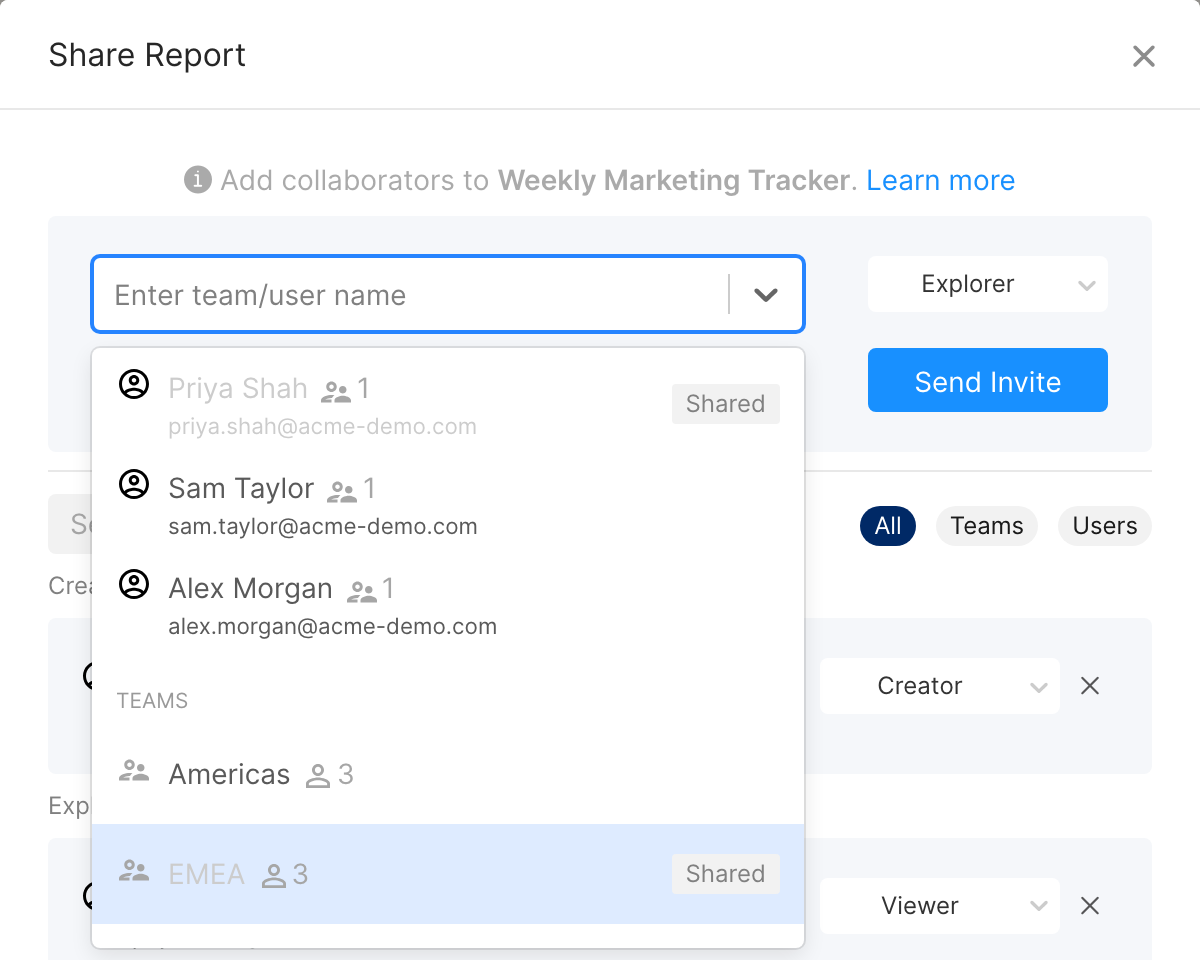The height and width of the screenshot is (960, 1200).
Task: Open the Learn more link
Action: tap(940, 180)
